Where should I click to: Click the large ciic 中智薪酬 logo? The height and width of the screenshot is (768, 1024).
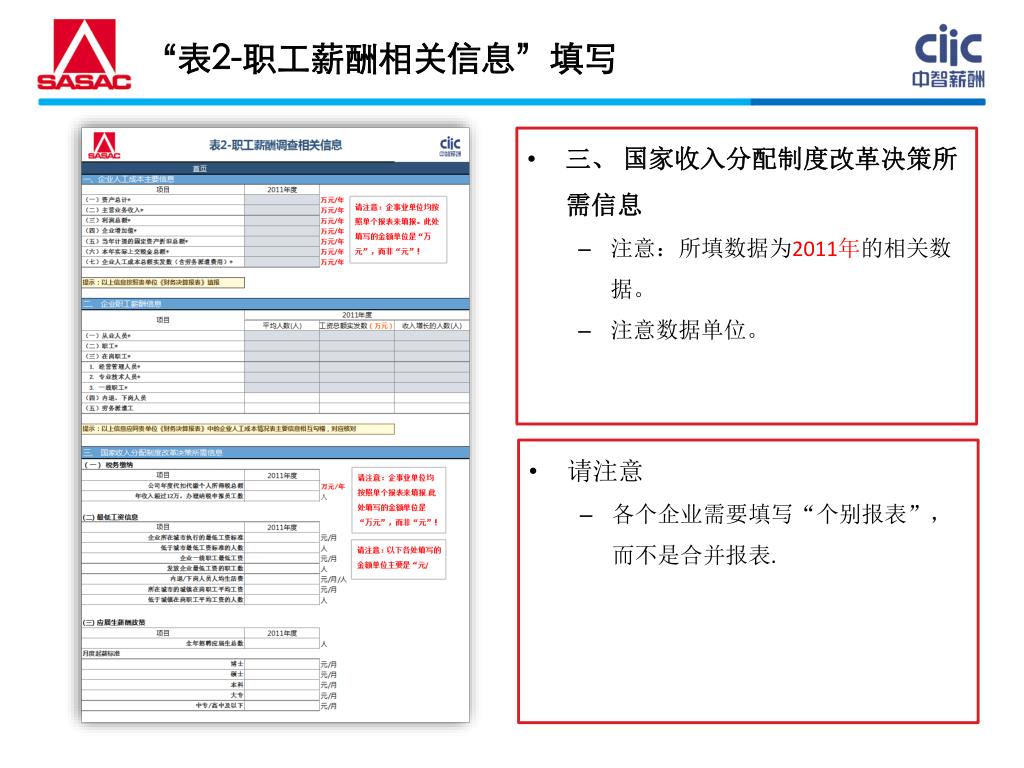948,56
